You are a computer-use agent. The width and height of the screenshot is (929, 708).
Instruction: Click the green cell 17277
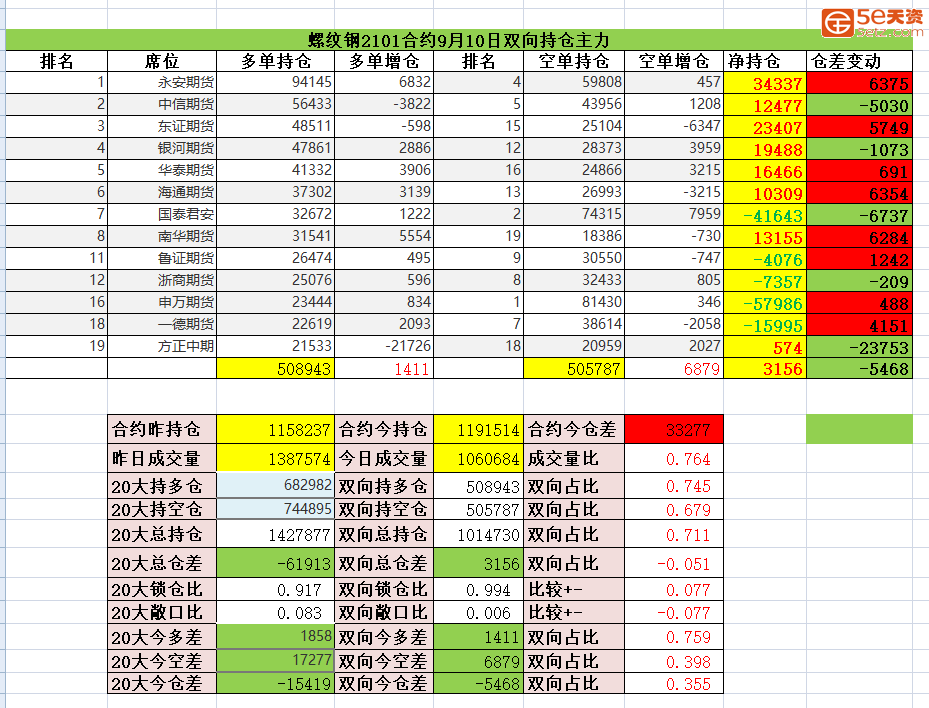[x=276, y=660]
